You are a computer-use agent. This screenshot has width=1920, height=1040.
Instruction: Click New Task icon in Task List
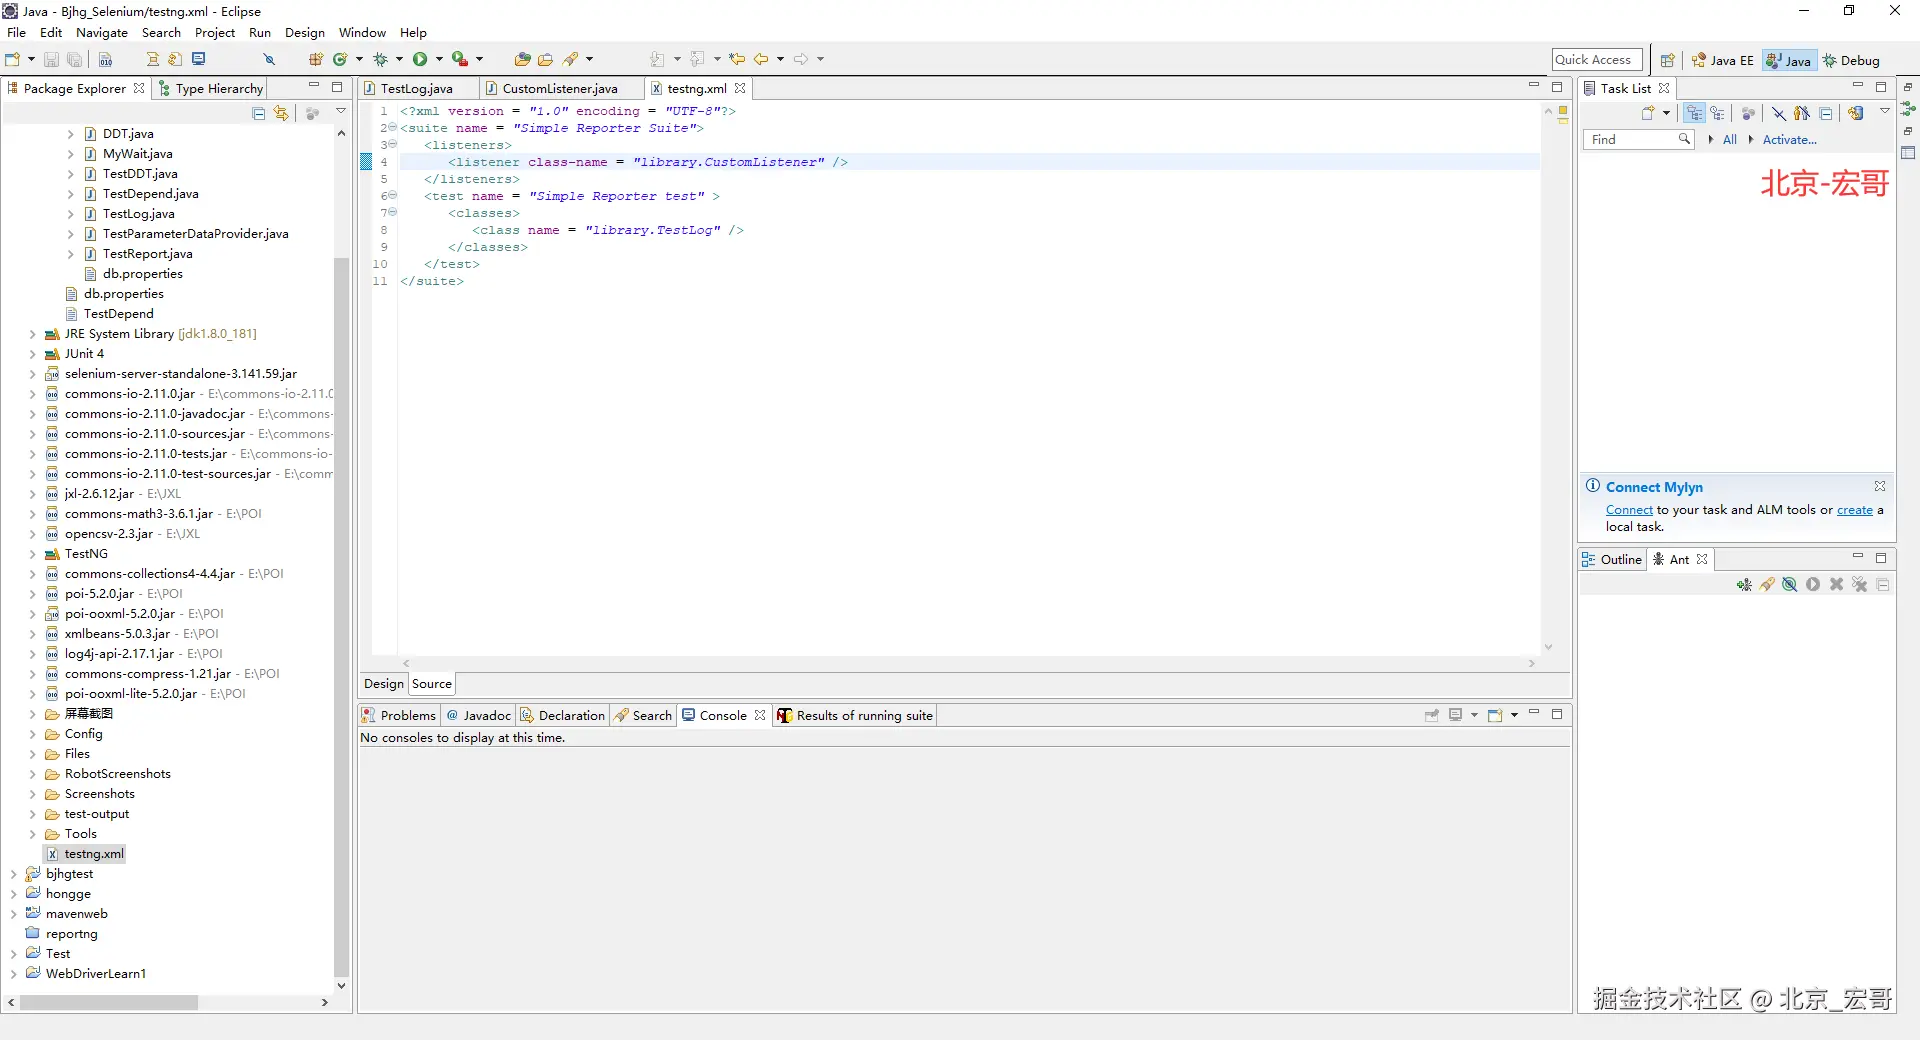[1648, 113]
